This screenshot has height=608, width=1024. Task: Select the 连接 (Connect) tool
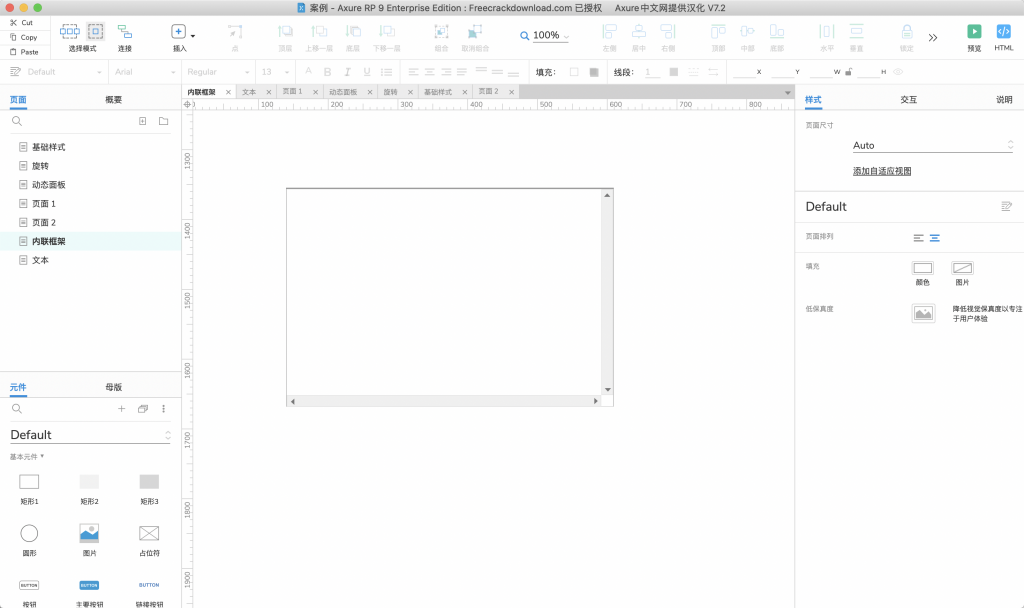pyautogui.click(x=125, y=32)
